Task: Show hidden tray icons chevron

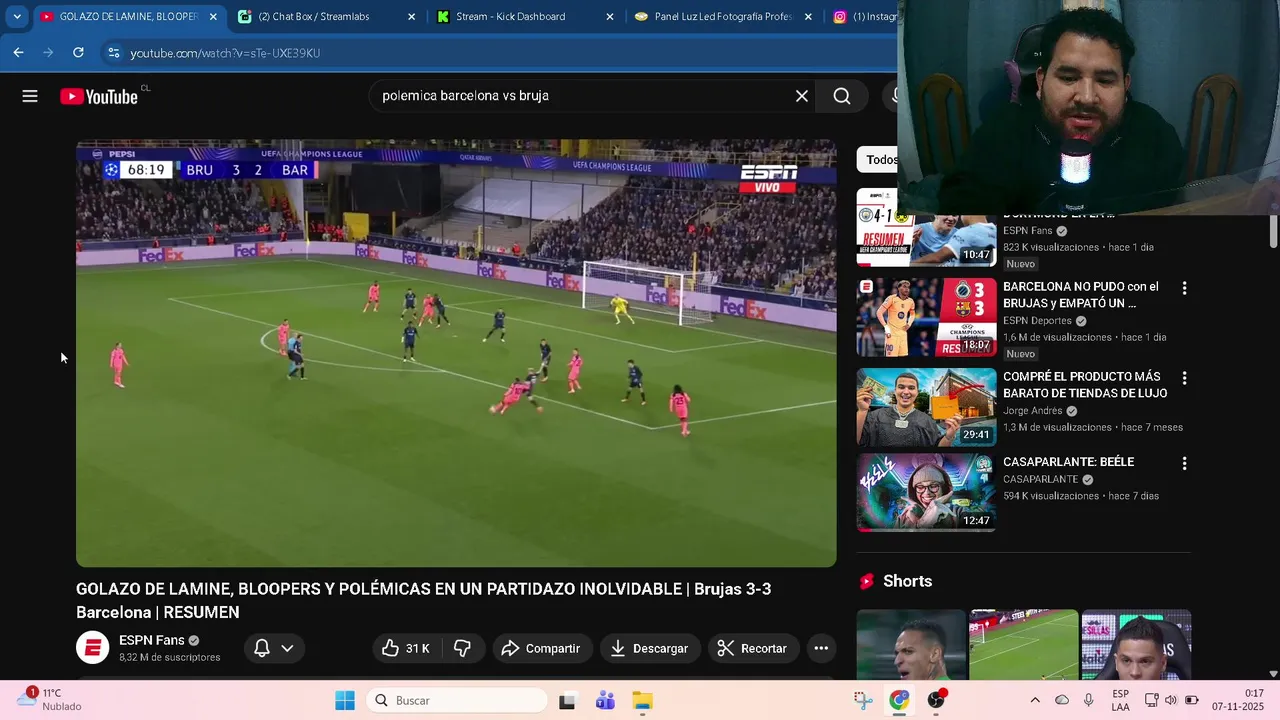Action: (1035, 700)
